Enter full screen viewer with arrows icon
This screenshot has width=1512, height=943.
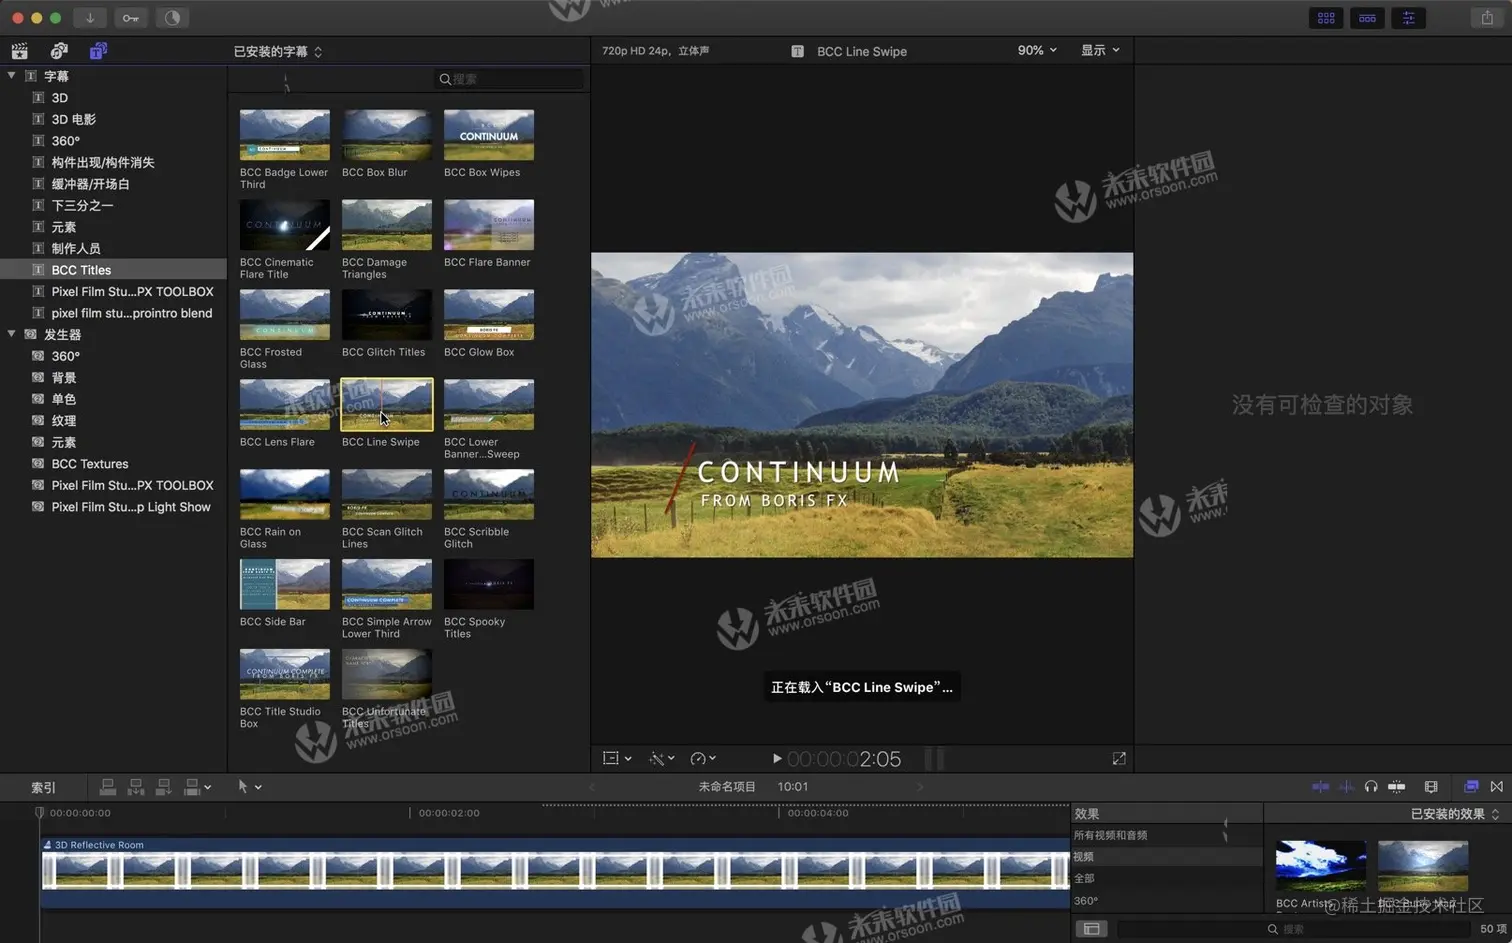tap(1119, 759)
